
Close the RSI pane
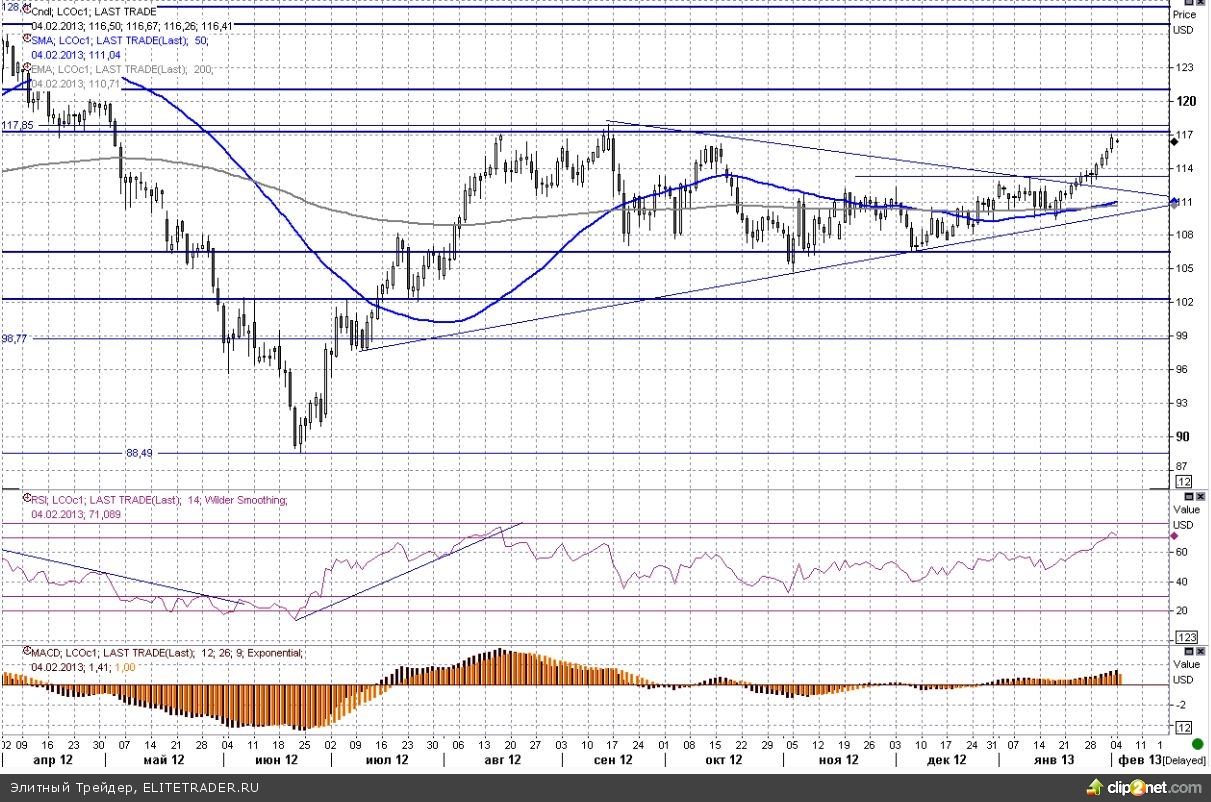pos(1199,497)
